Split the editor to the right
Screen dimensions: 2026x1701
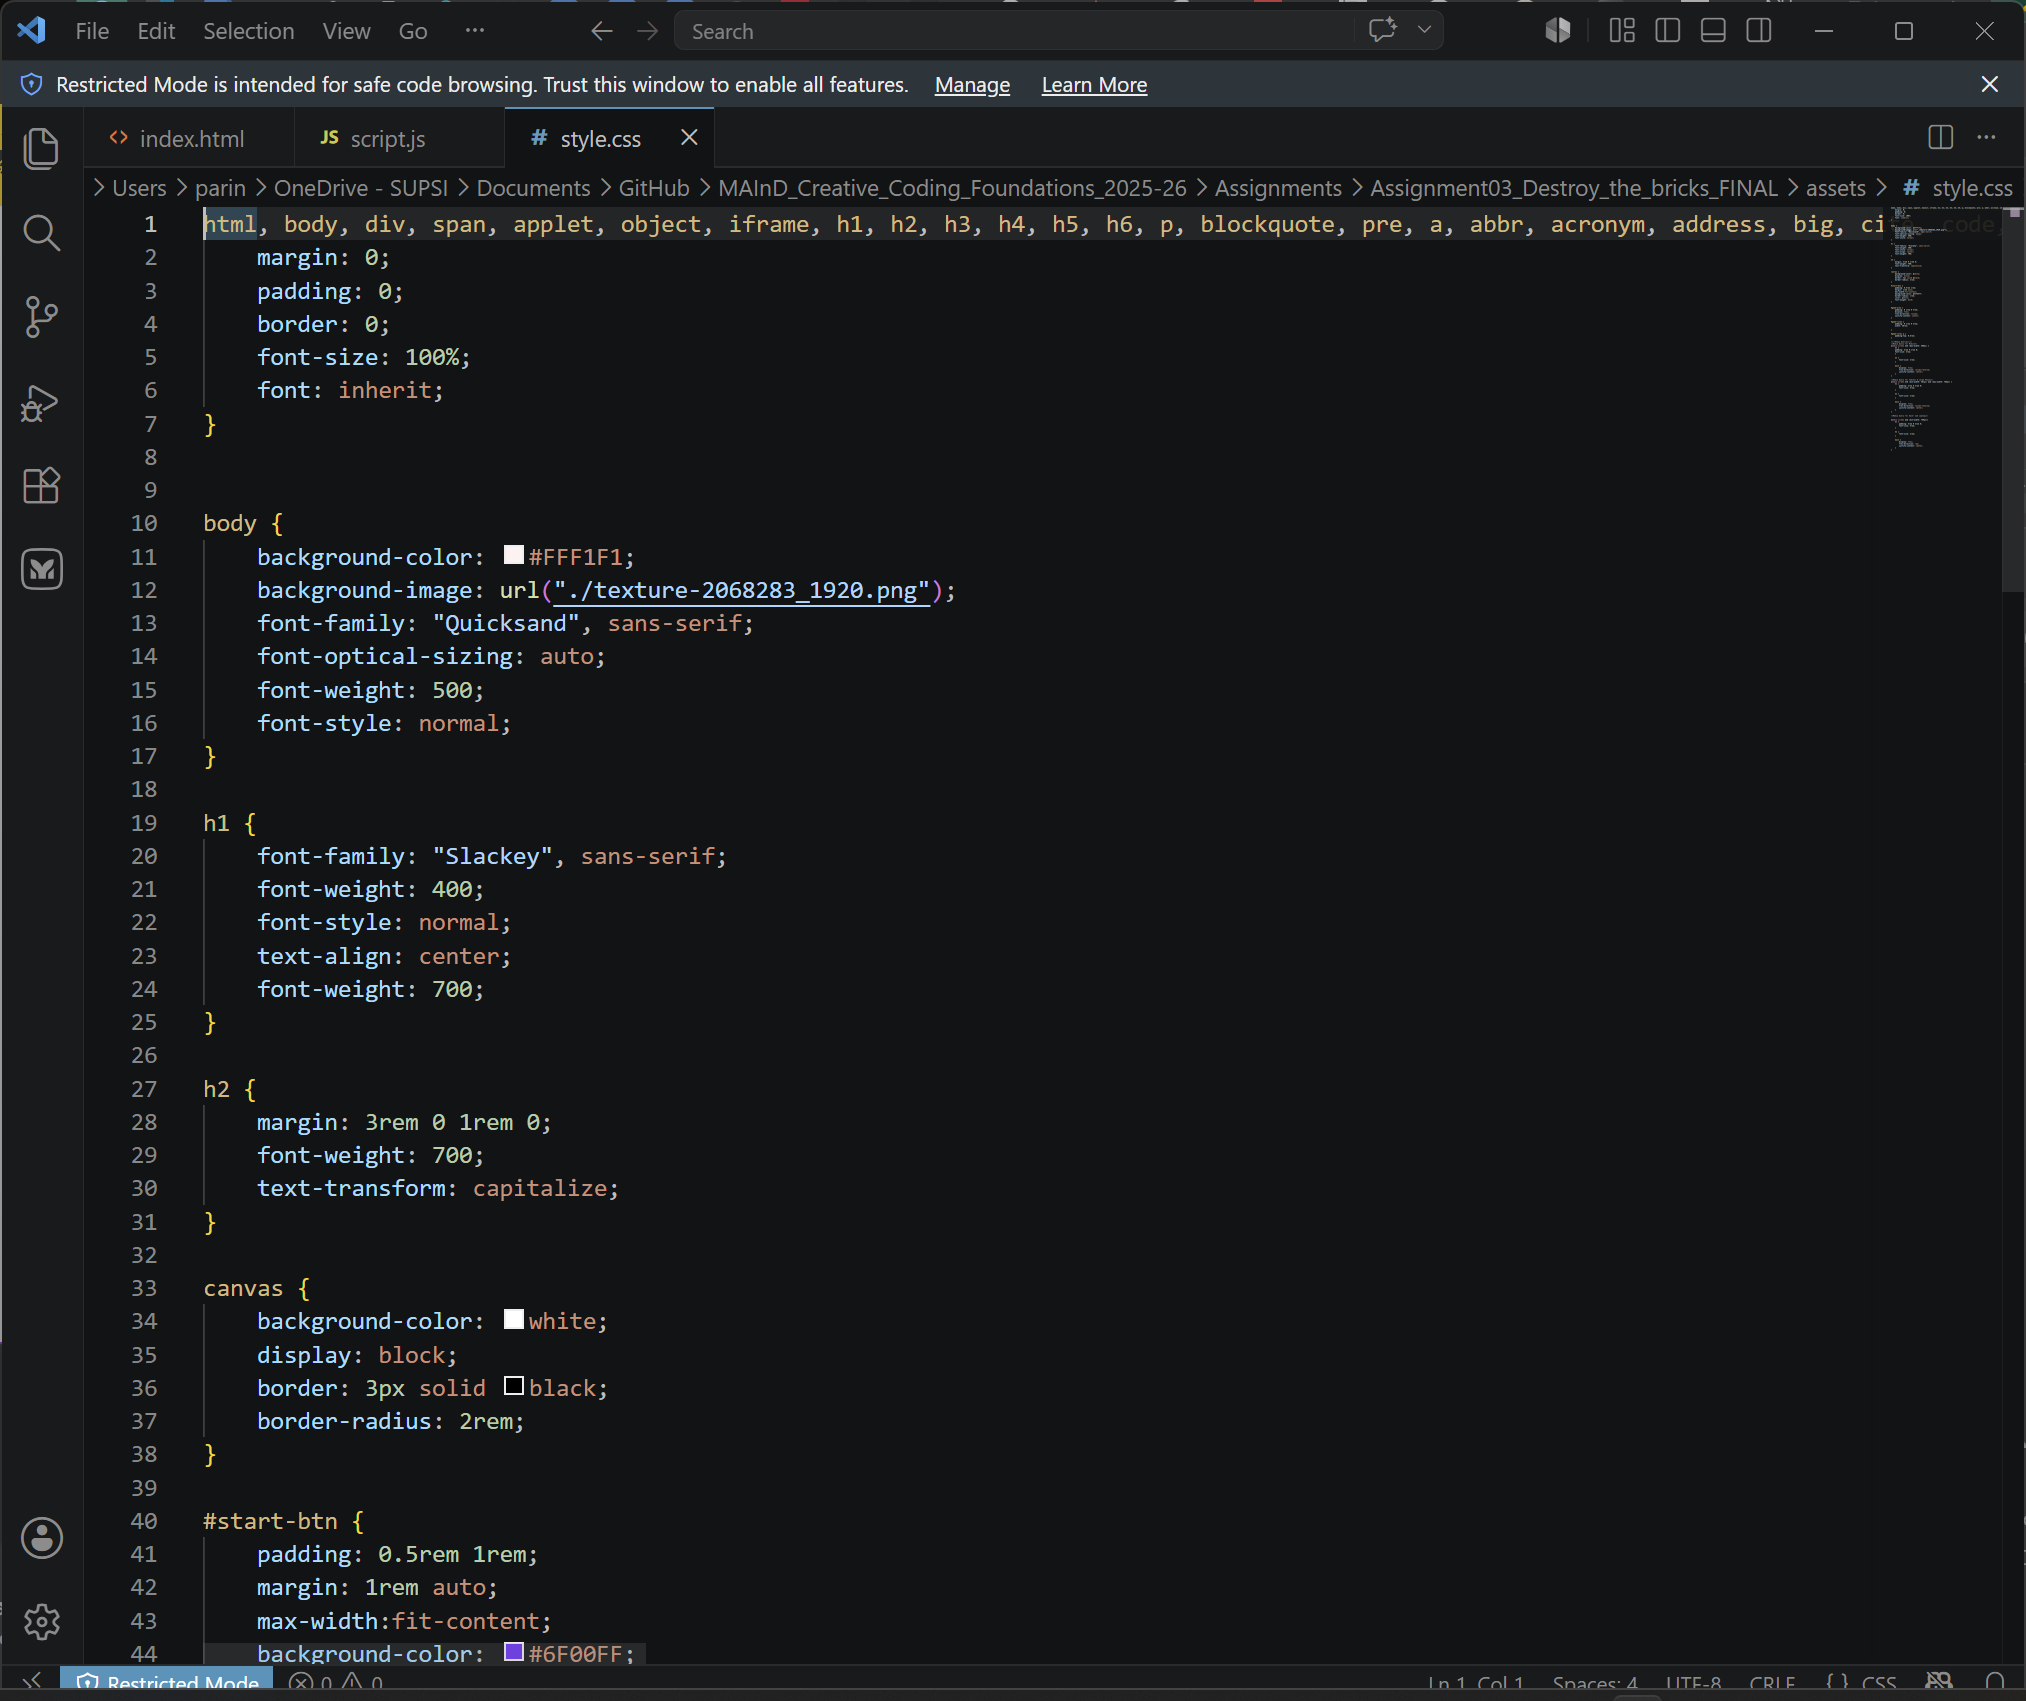[x=1940, y=138]
